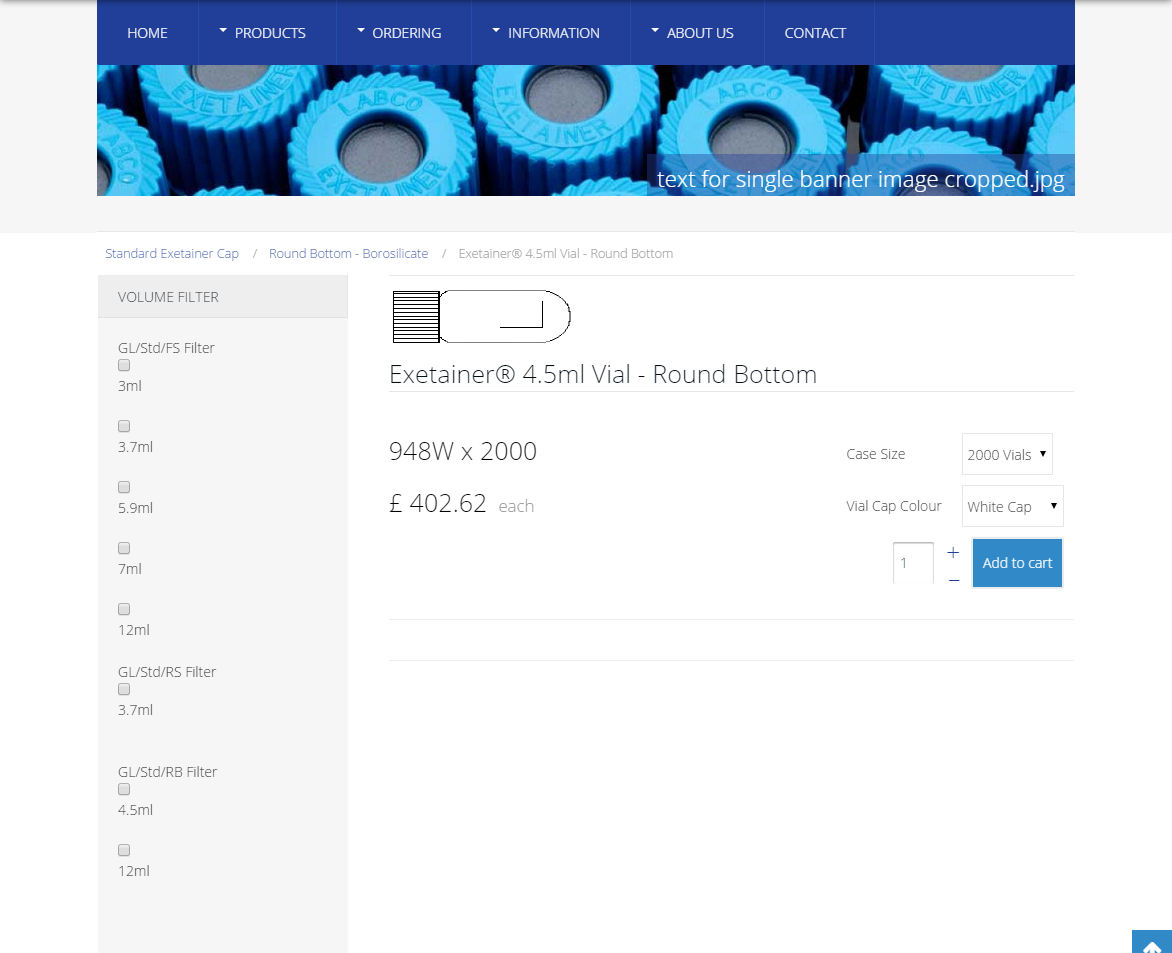Click the current page breadcrumb text
The height and width of the screenshot is (953, 1172).
coord(566,253)
